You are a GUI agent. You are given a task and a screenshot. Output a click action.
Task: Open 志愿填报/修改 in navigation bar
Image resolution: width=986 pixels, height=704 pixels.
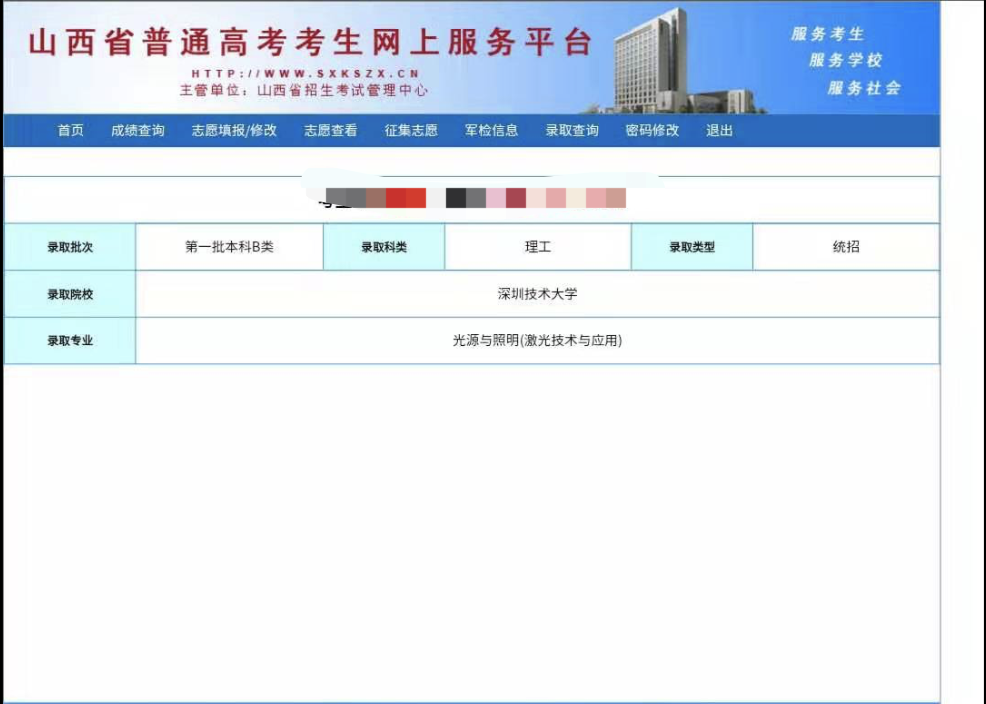point(234,130)
